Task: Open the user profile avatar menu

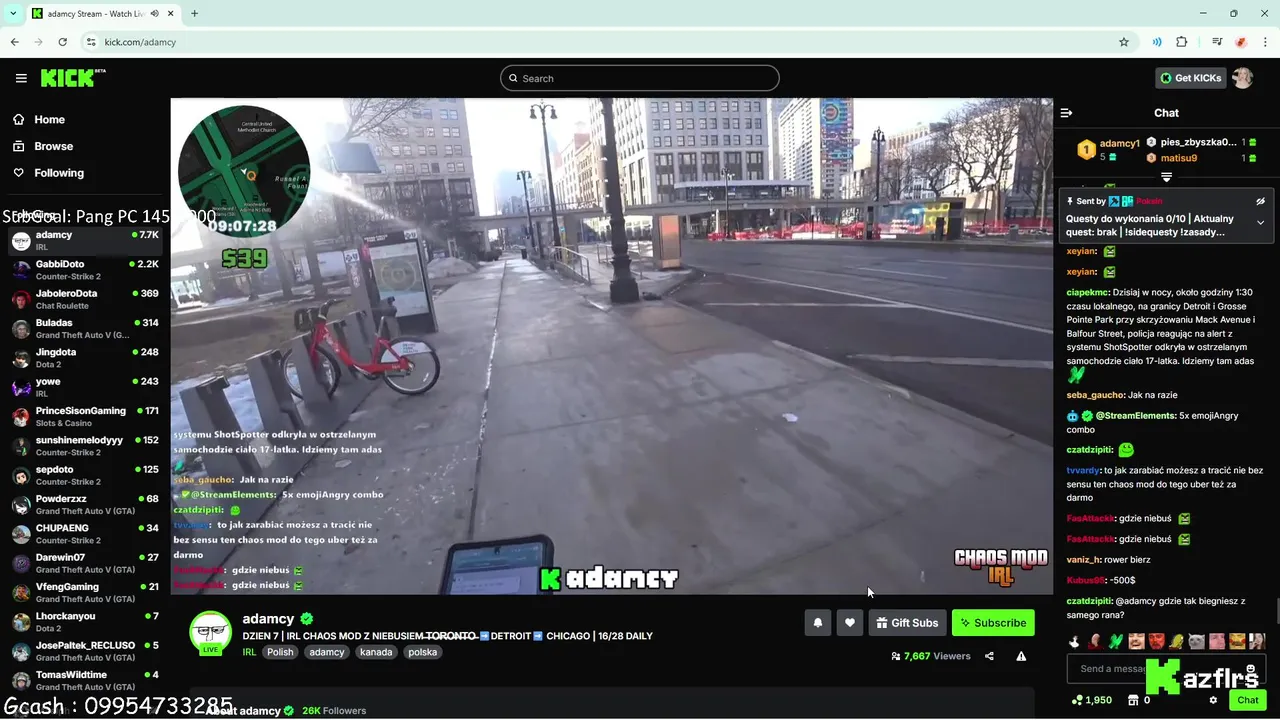Action: (1242, 78)
